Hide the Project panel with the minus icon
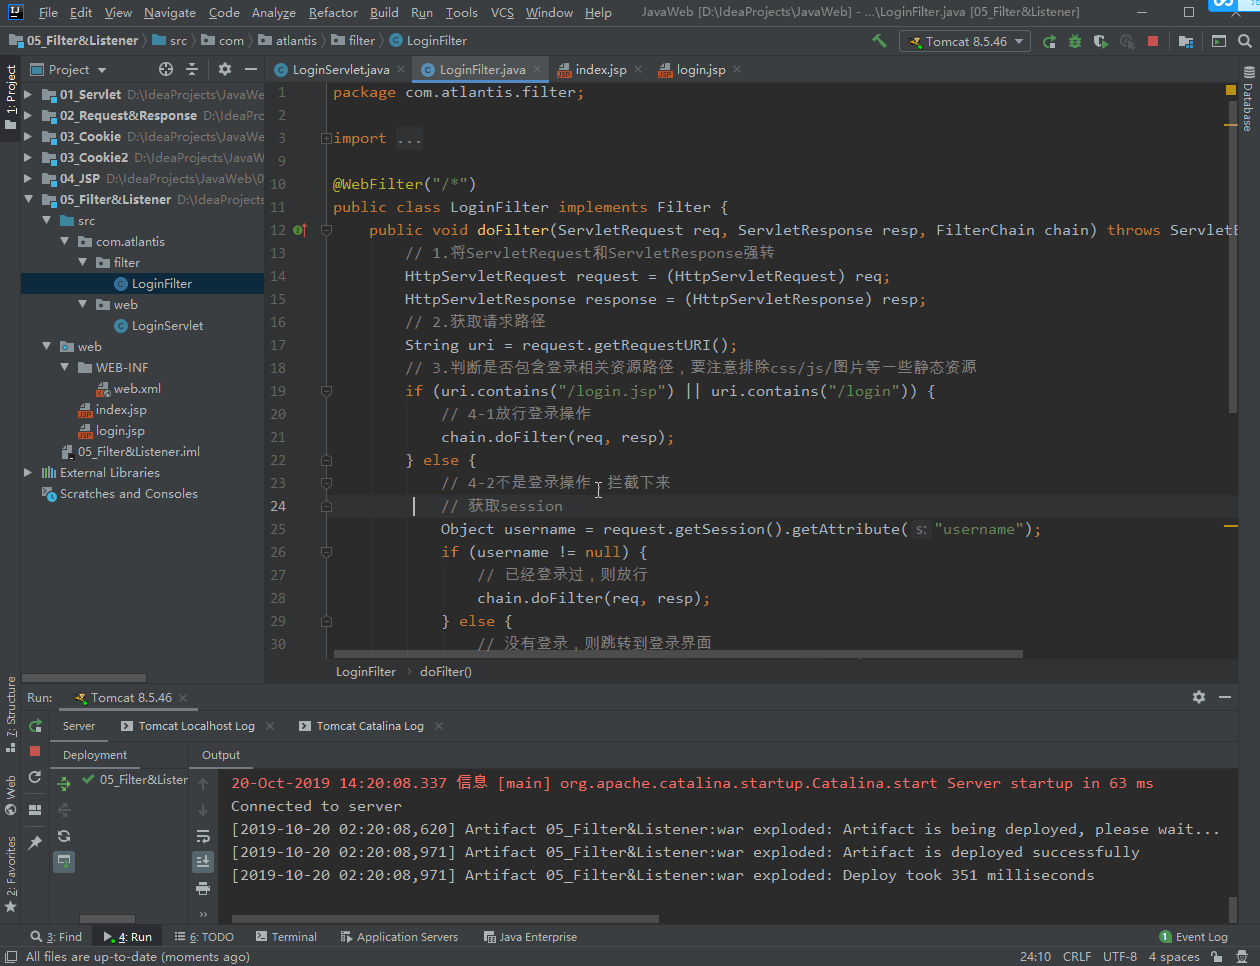This screenshot has height=966, width=1260. coord(251,69)
